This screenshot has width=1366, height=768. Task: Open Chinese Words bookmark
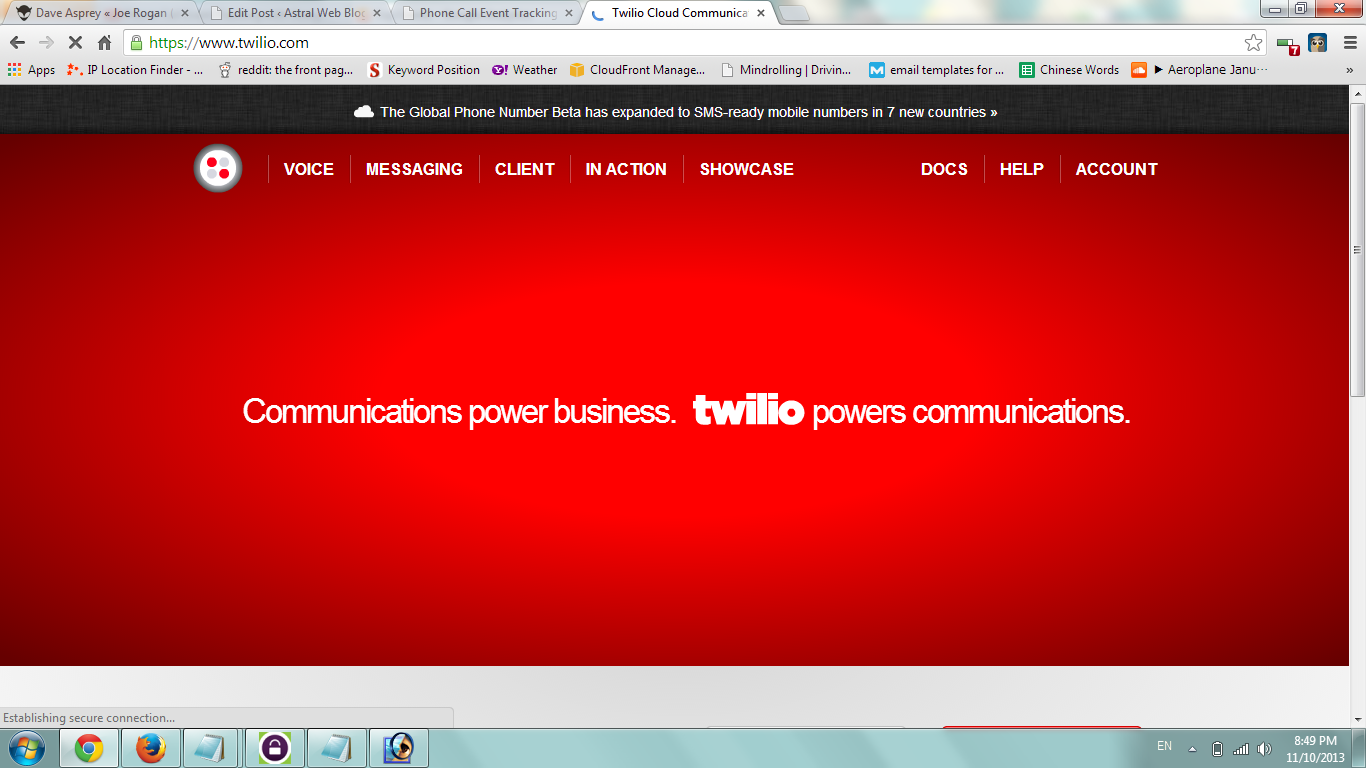[x=1069, y=70]
